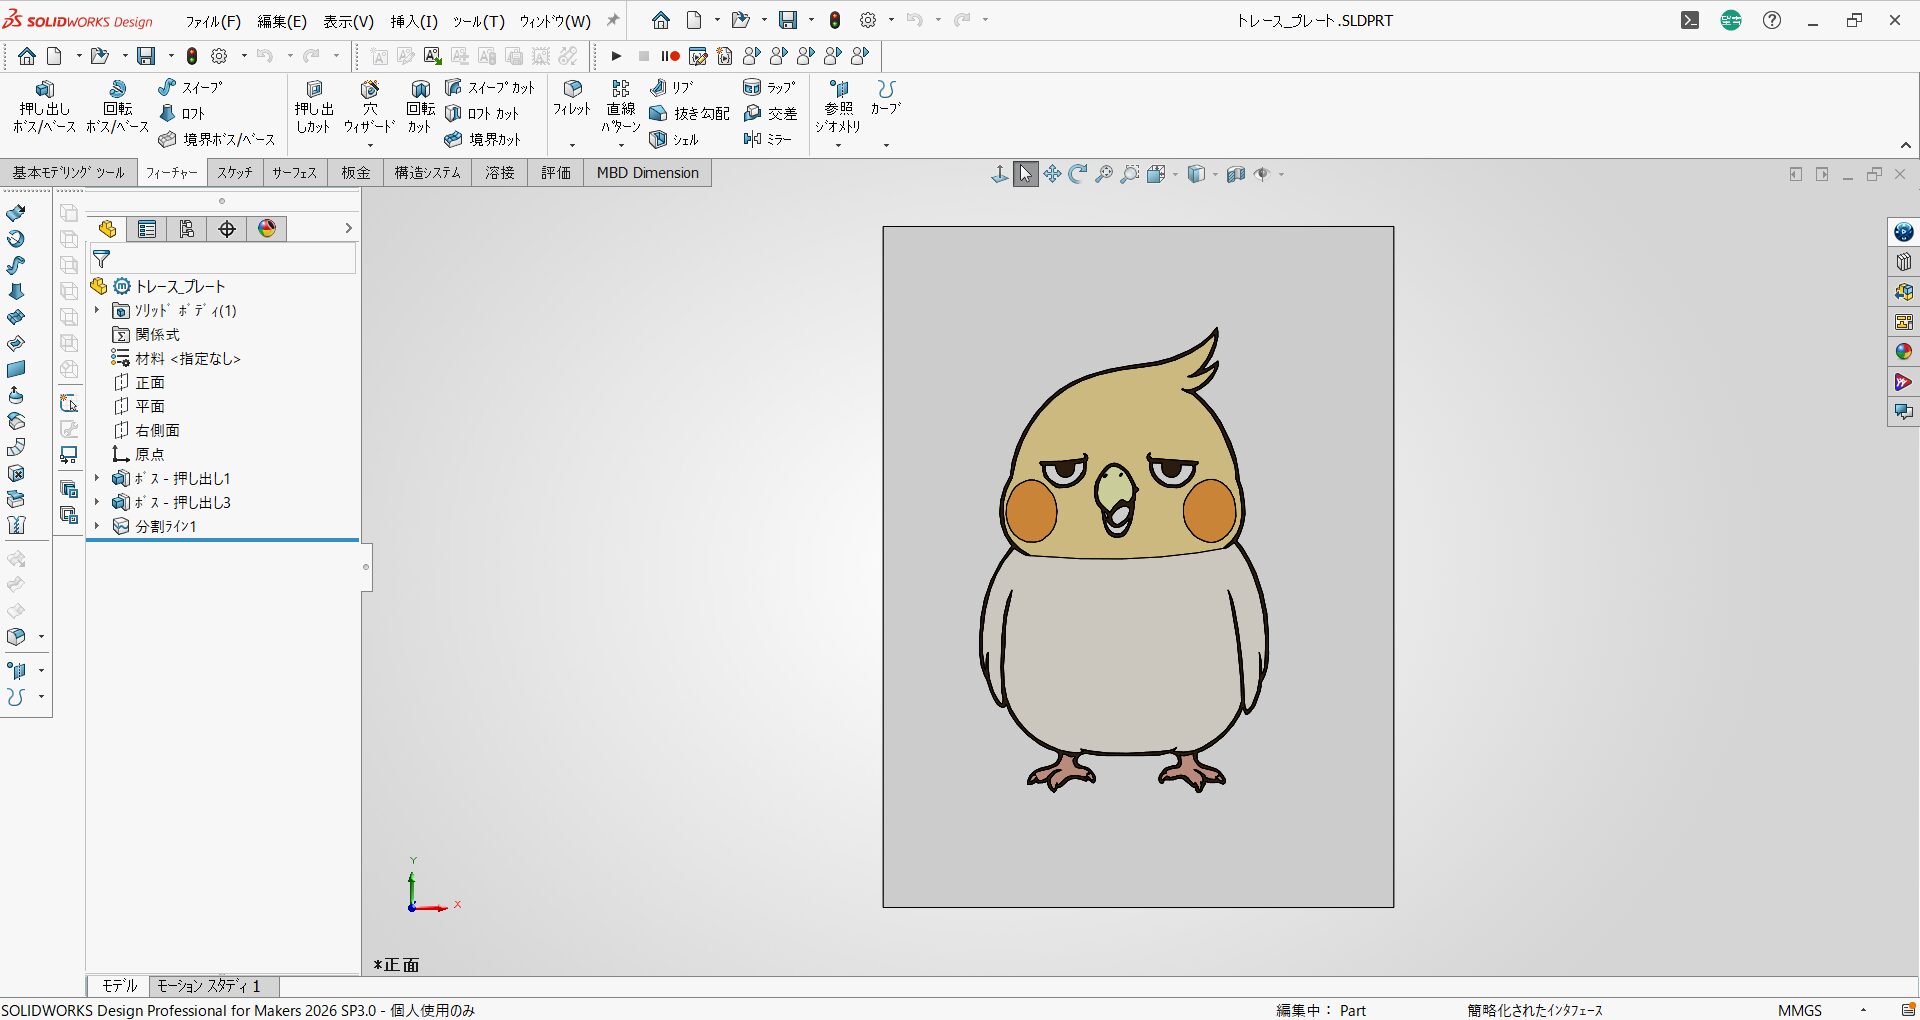This screenshot has height=1020, width=1920.
Task: Open the 穴ウィザード hole wizard
Action: [370, 106]
